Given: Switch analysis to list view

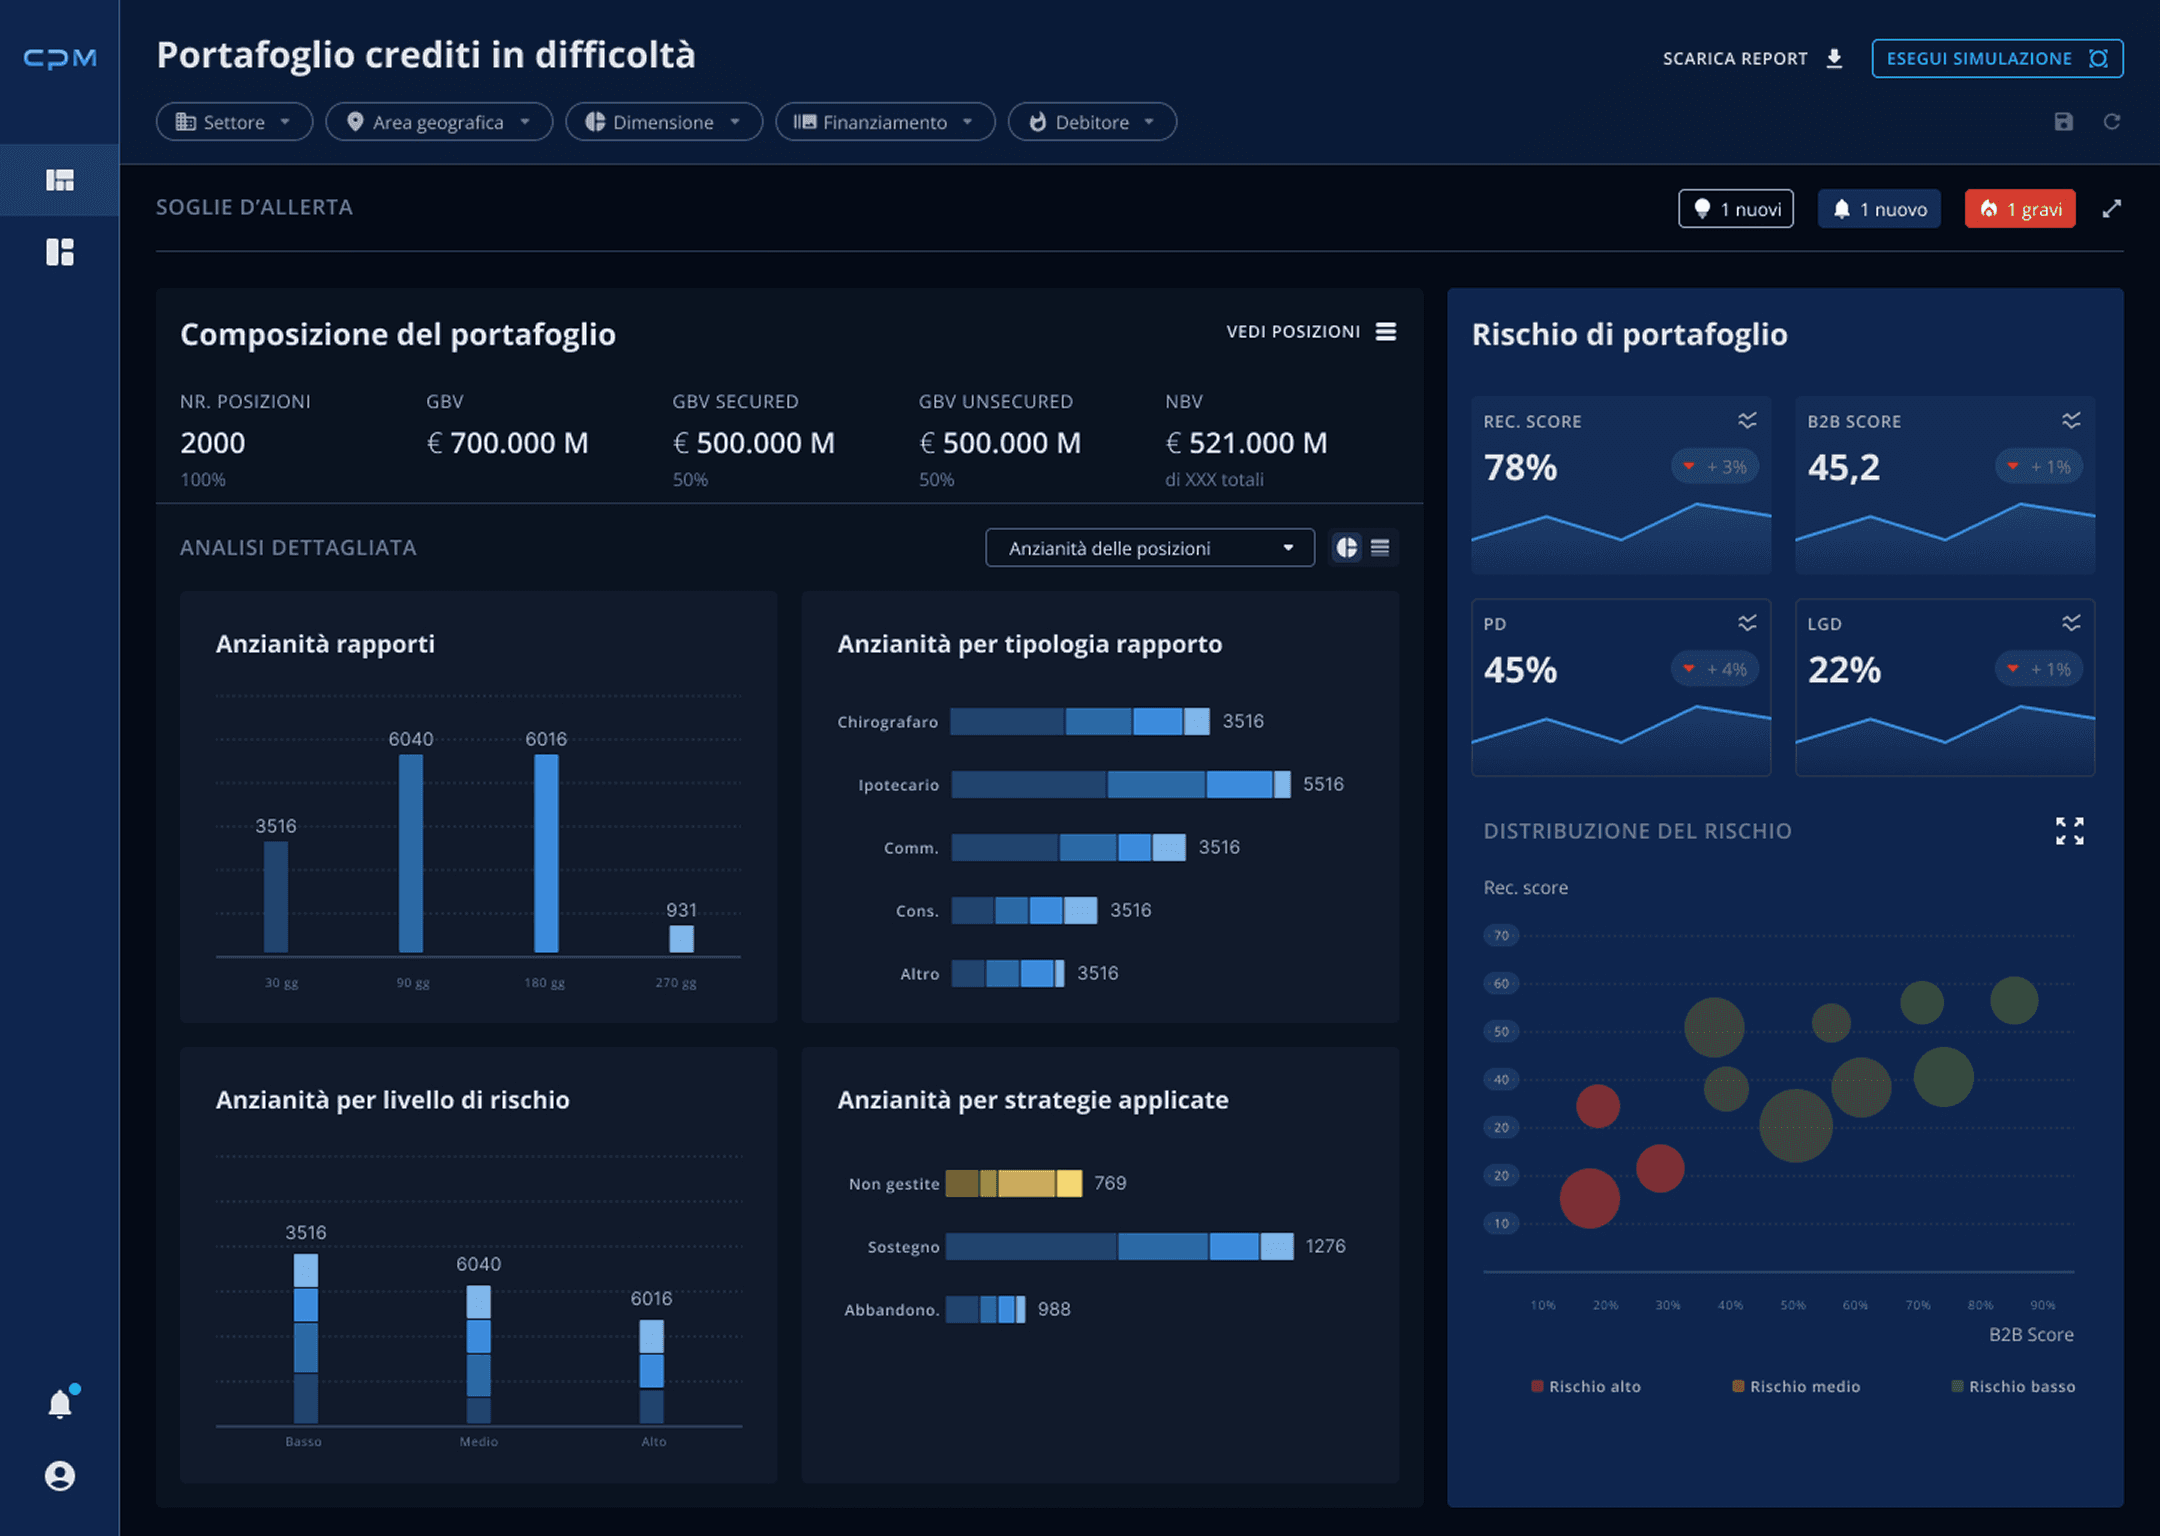Looking at the screenshot, I should (x=1380, y=548).
